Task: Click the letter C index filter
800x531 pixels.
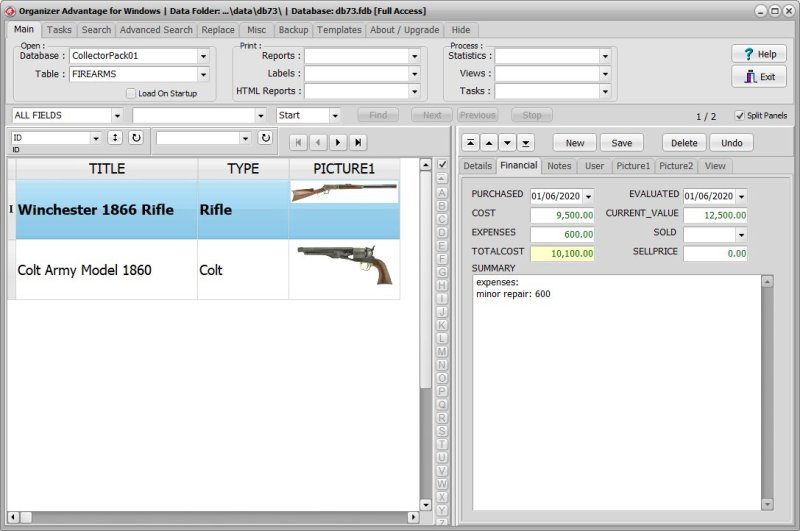Action: 442,219
